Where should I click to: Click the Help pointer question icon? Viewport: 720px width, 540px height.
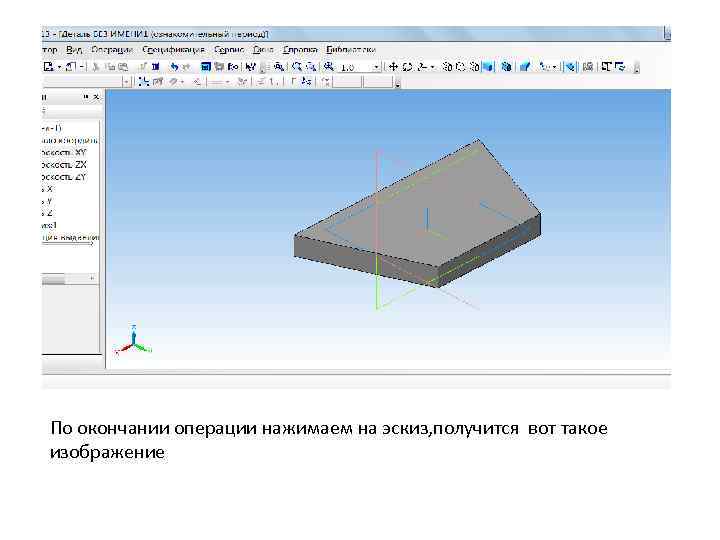[x=250, y=67]
